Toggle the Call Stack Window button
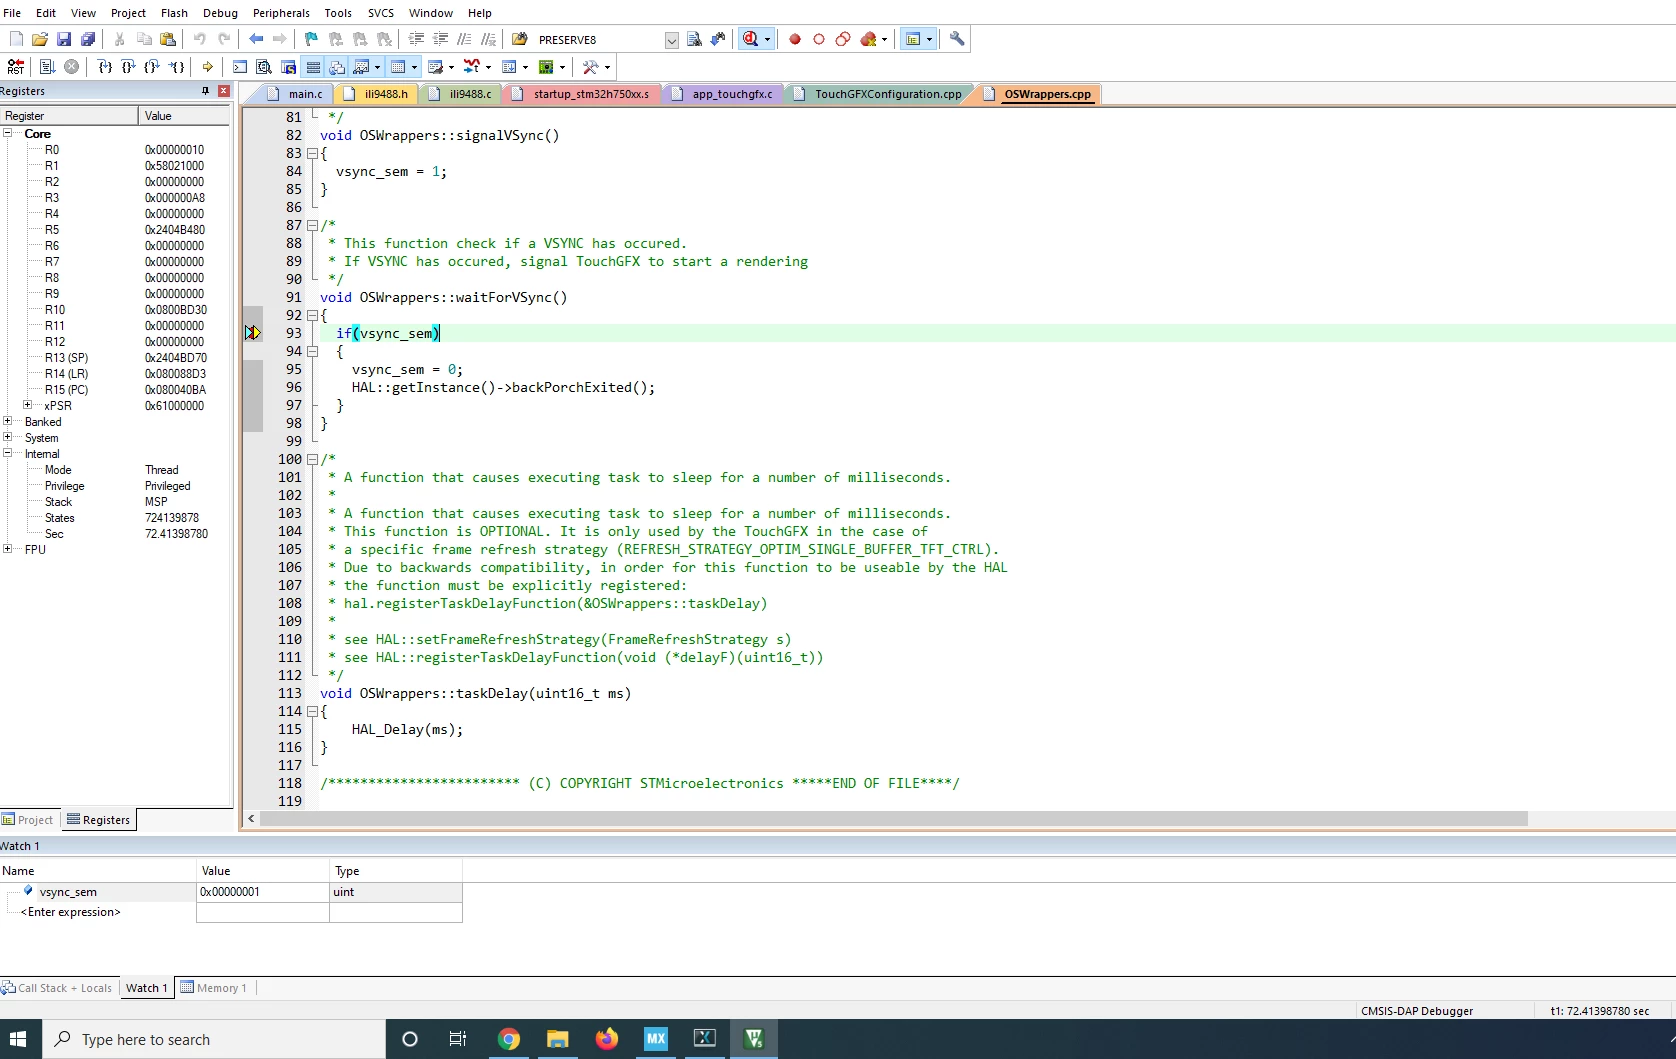 [337, 67]
